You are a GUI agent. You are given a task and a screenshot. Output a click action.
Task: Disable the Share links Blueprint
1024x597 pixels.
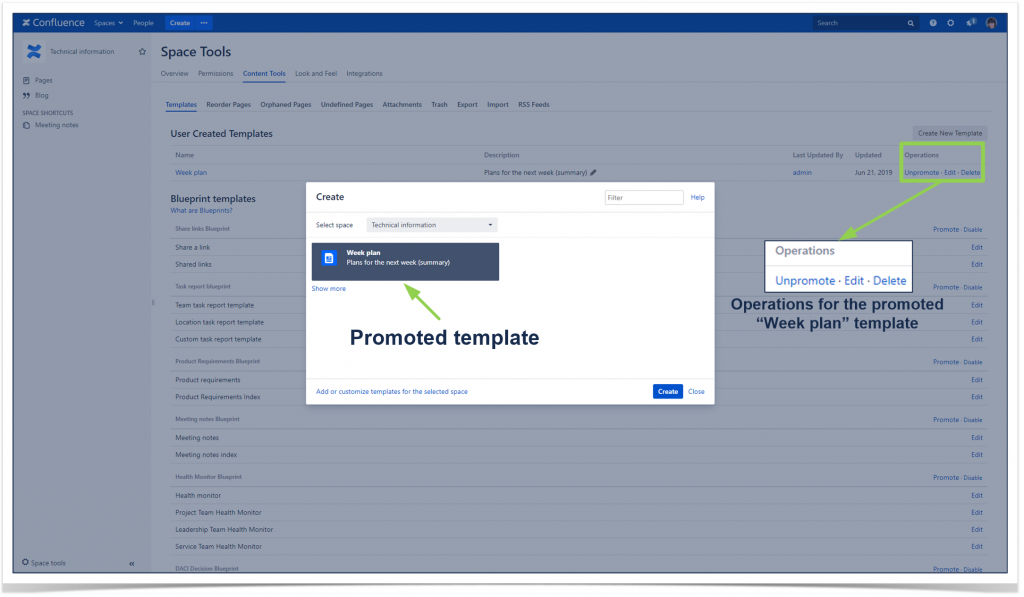[x=972, y=229]
